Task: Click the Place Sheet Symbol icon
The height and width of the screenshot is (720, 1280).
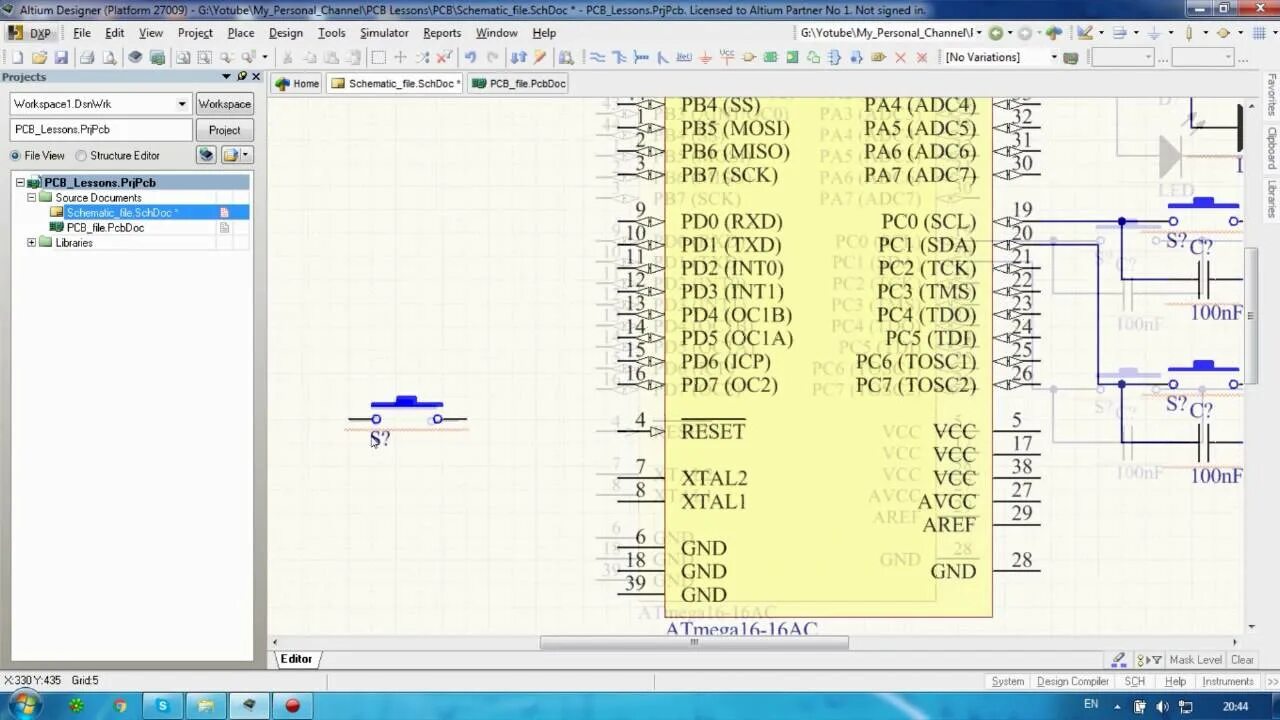Action: pyautogui.click(x=770, y=58)
